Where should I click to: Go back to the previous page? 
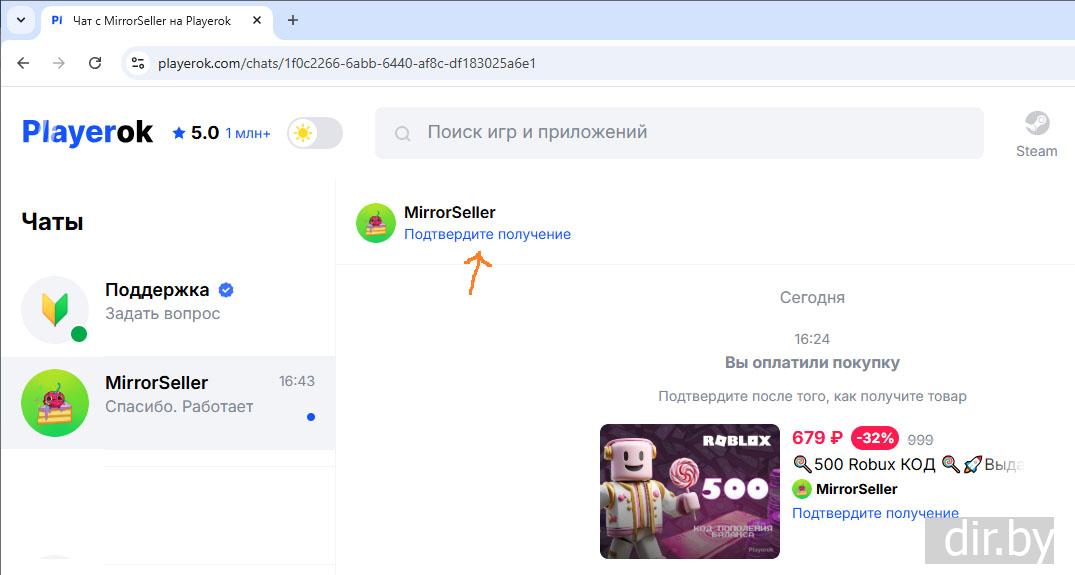click(x=23, y=63)
